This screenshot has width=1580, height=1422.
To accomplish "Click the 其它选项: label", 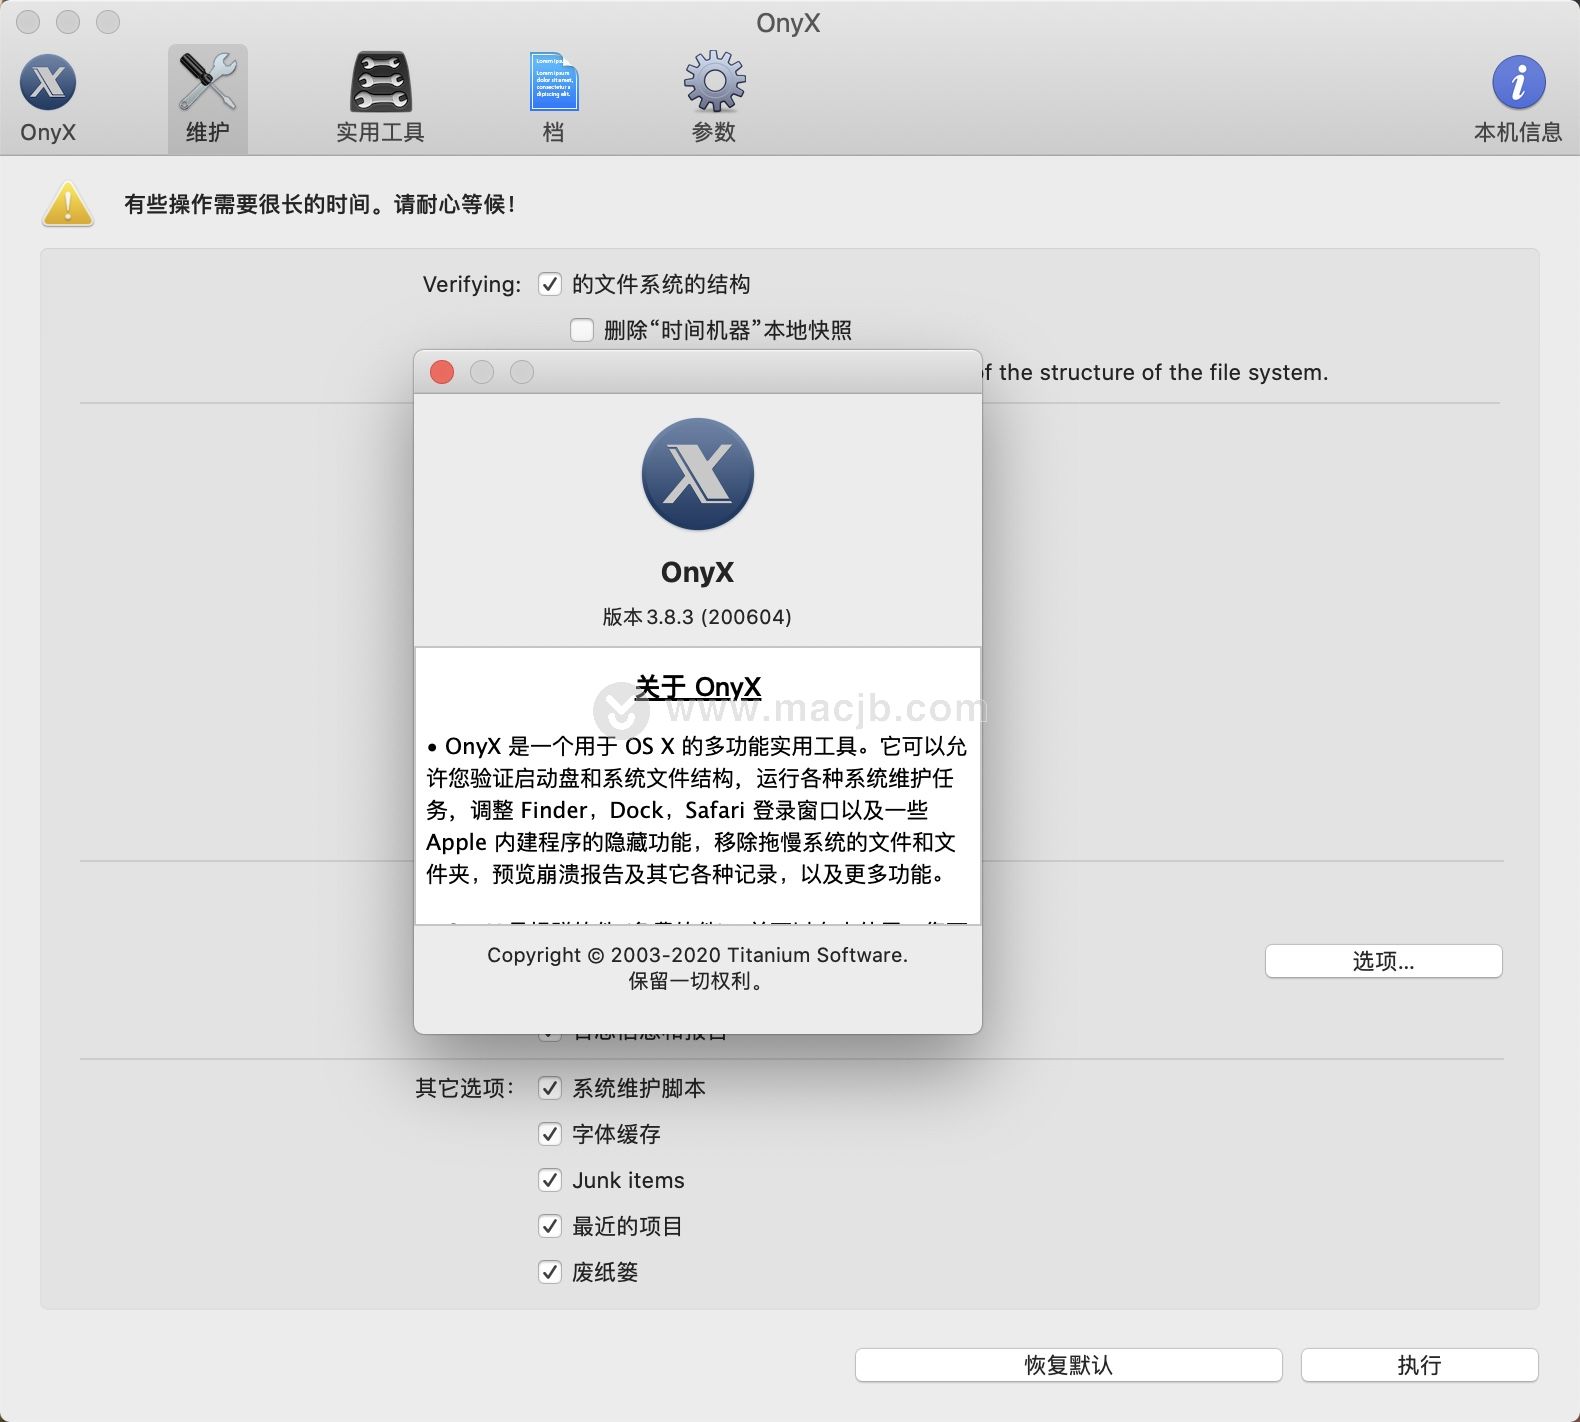I will (465, 1088).
